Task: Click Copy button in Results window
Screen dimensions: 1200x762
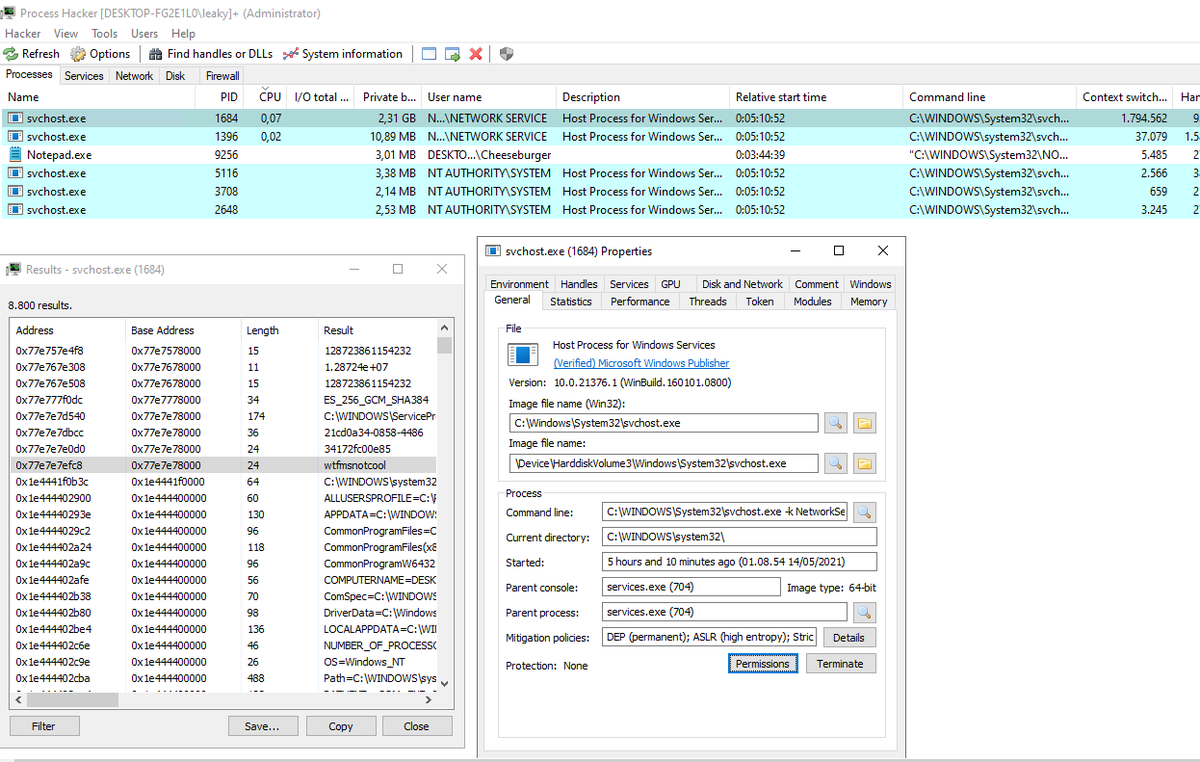Action: (x=341, y=726)
